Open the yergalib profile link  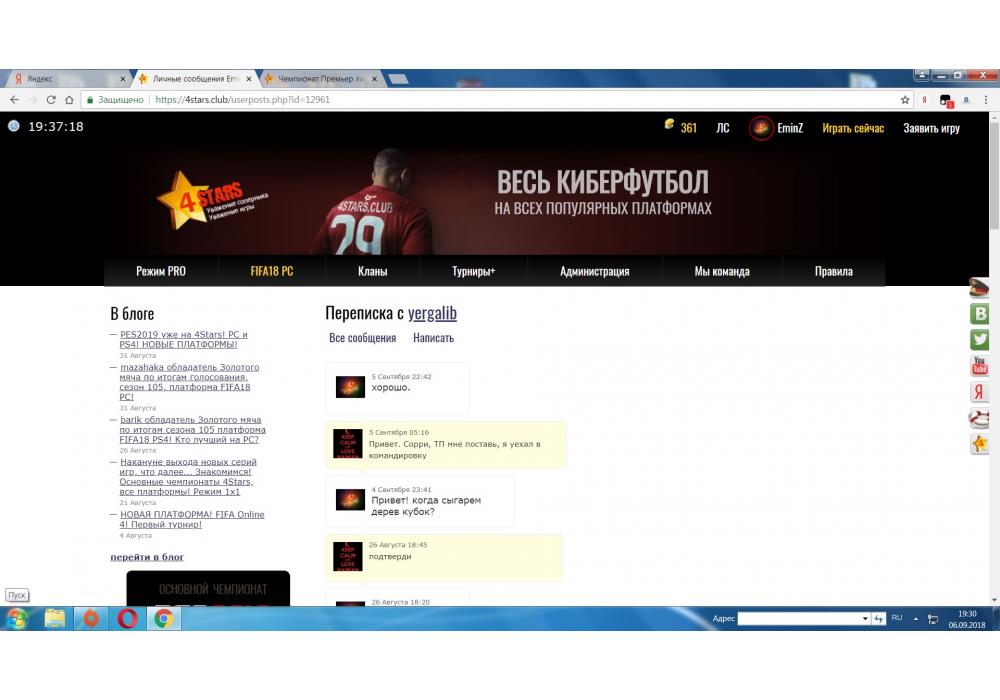tap(432, 313)
